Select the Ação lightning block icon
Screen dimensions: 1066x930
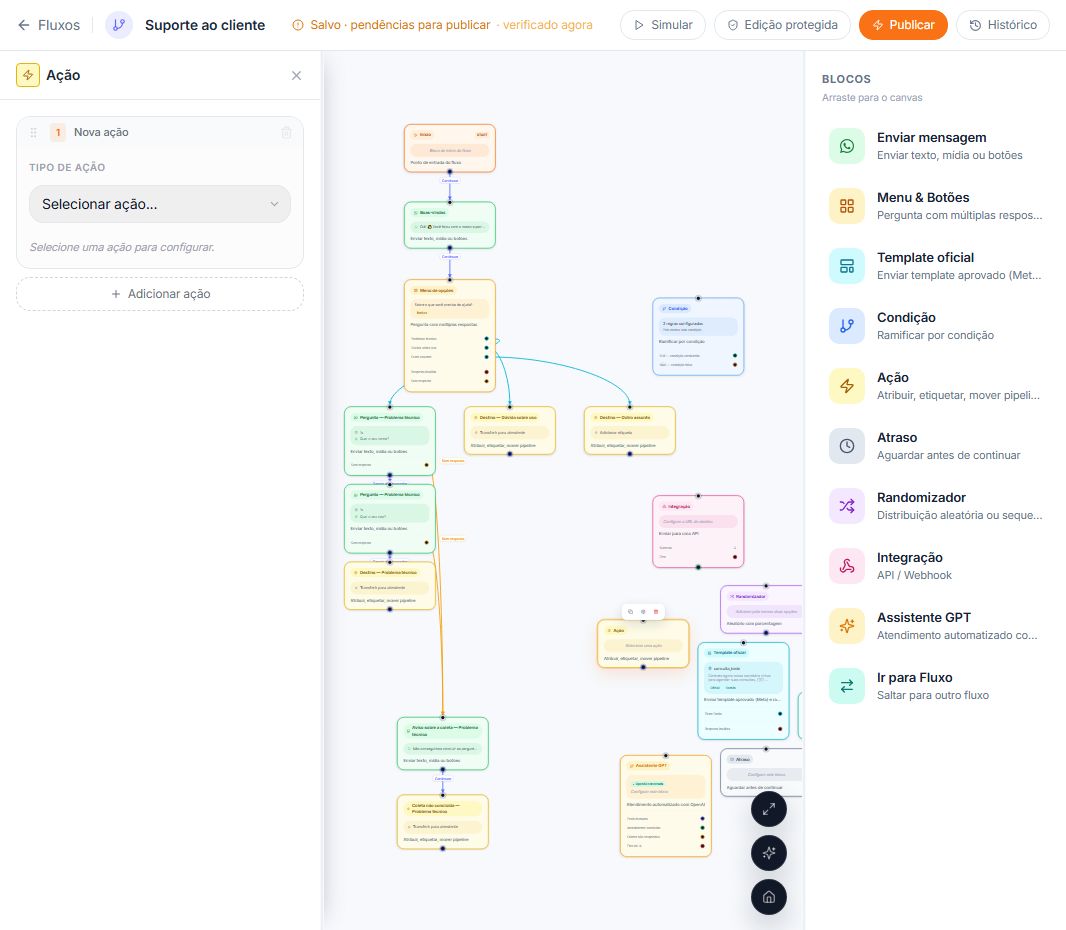tap(846, 386)
